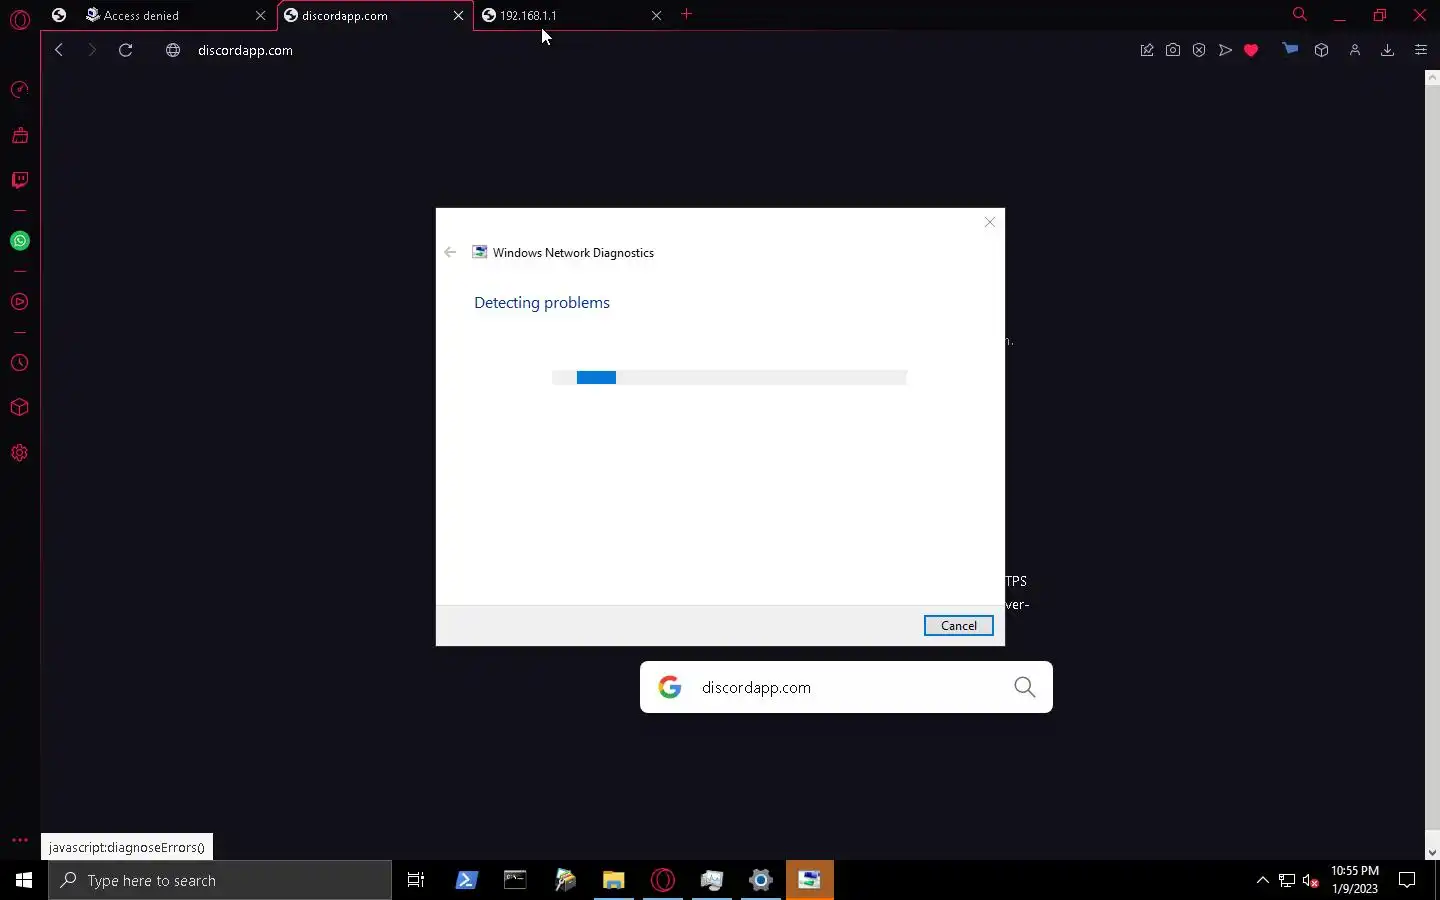Open Task View on the taskbar
The width and height of the screenshot is (1440, 900).
point(416,880)
